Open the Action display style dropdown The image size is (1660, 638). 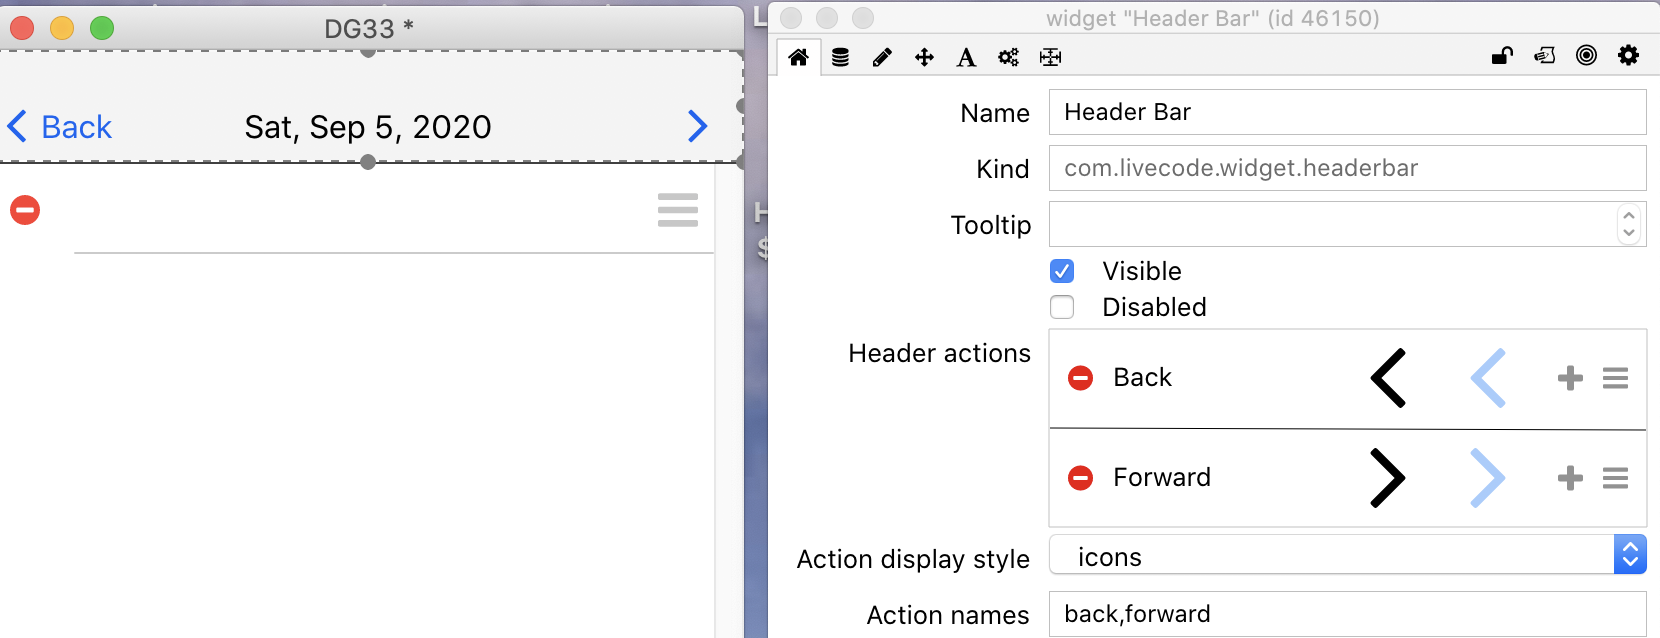[x=1347, y=556]
